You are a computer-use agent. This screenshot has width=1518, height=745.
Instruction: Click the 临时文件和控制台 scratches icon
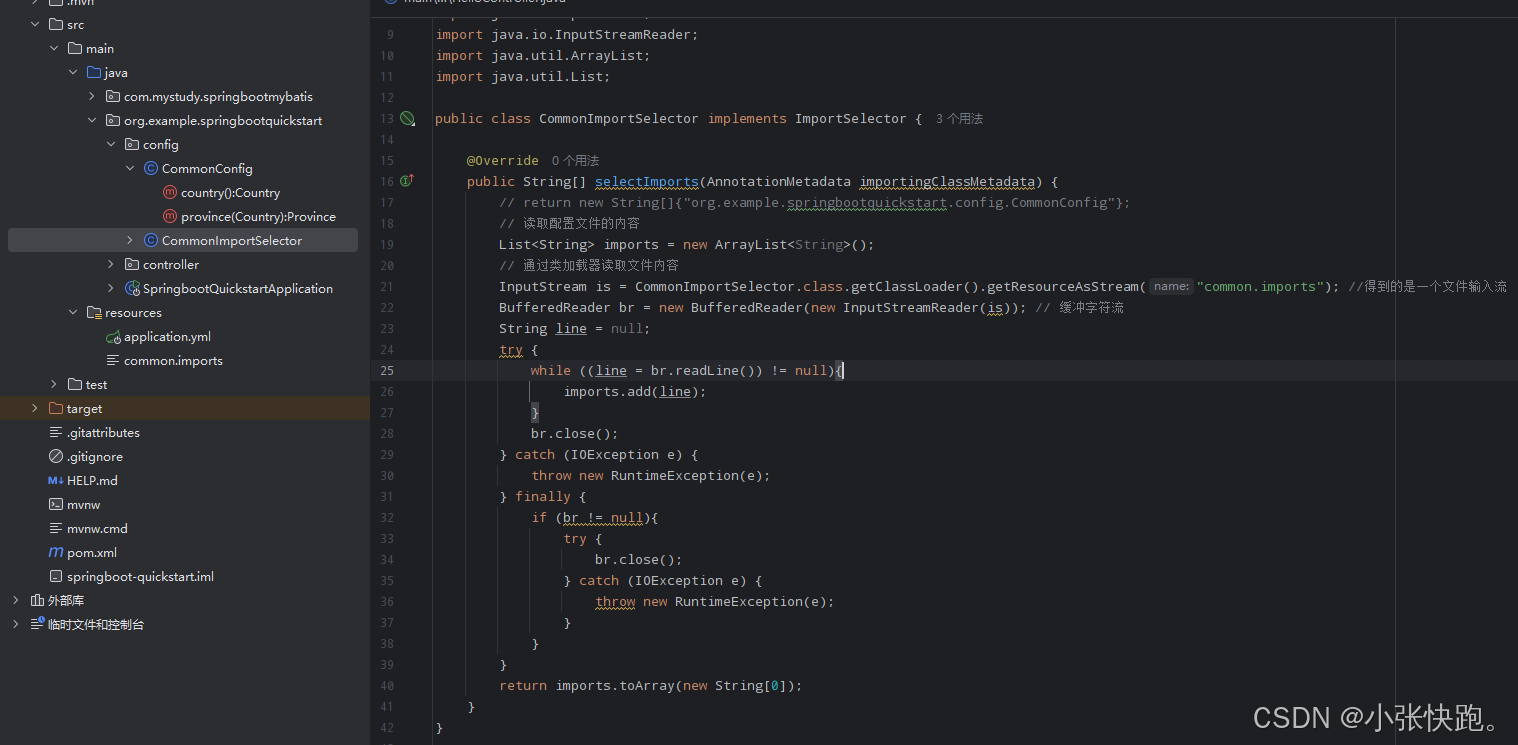tap(37, 625)
